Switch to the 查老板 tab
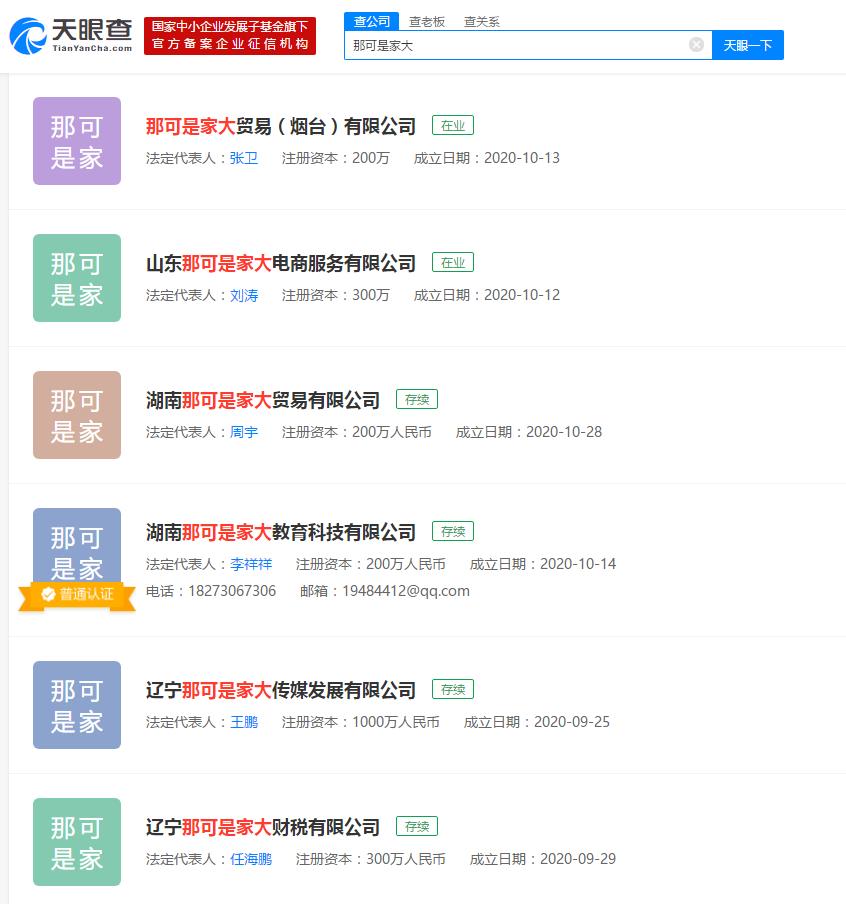Image resolution: width=846 pixels, height=904 pixels. pos(427,21)
